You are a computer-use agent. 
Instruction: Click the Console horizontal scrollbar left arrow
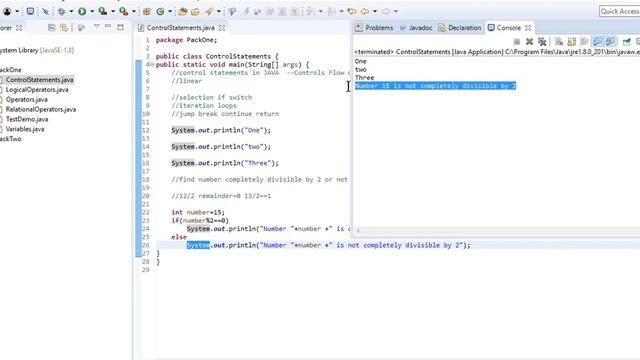pos(358,230)
